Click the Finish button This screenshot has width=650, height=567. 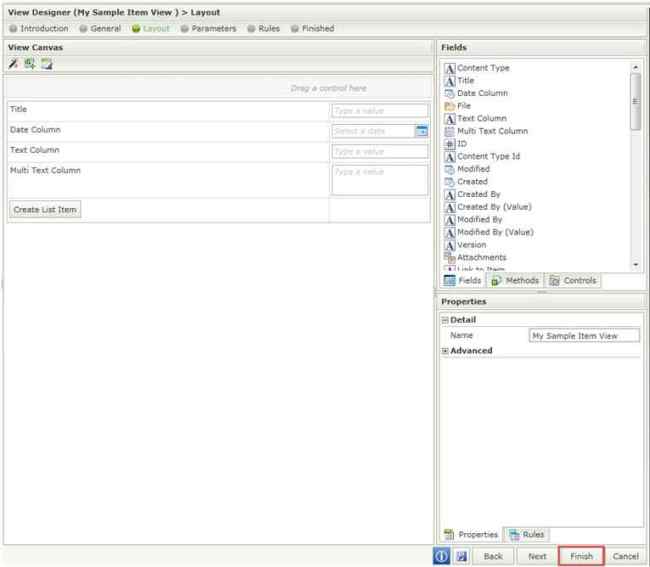coord(581,556)
